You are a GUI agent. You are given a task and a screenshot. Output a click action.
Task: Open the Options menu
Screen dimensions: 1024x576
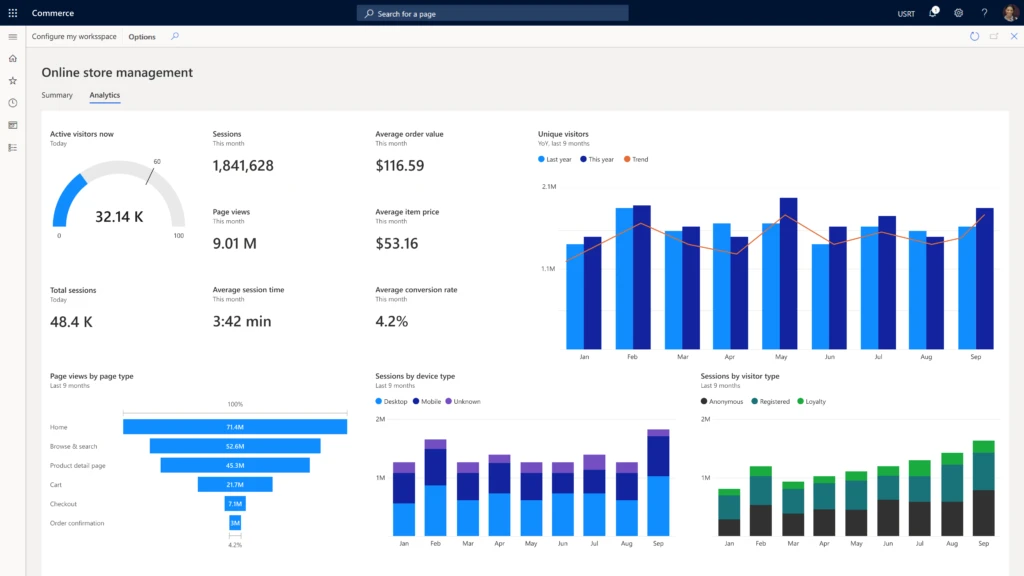tap(141, 36)
